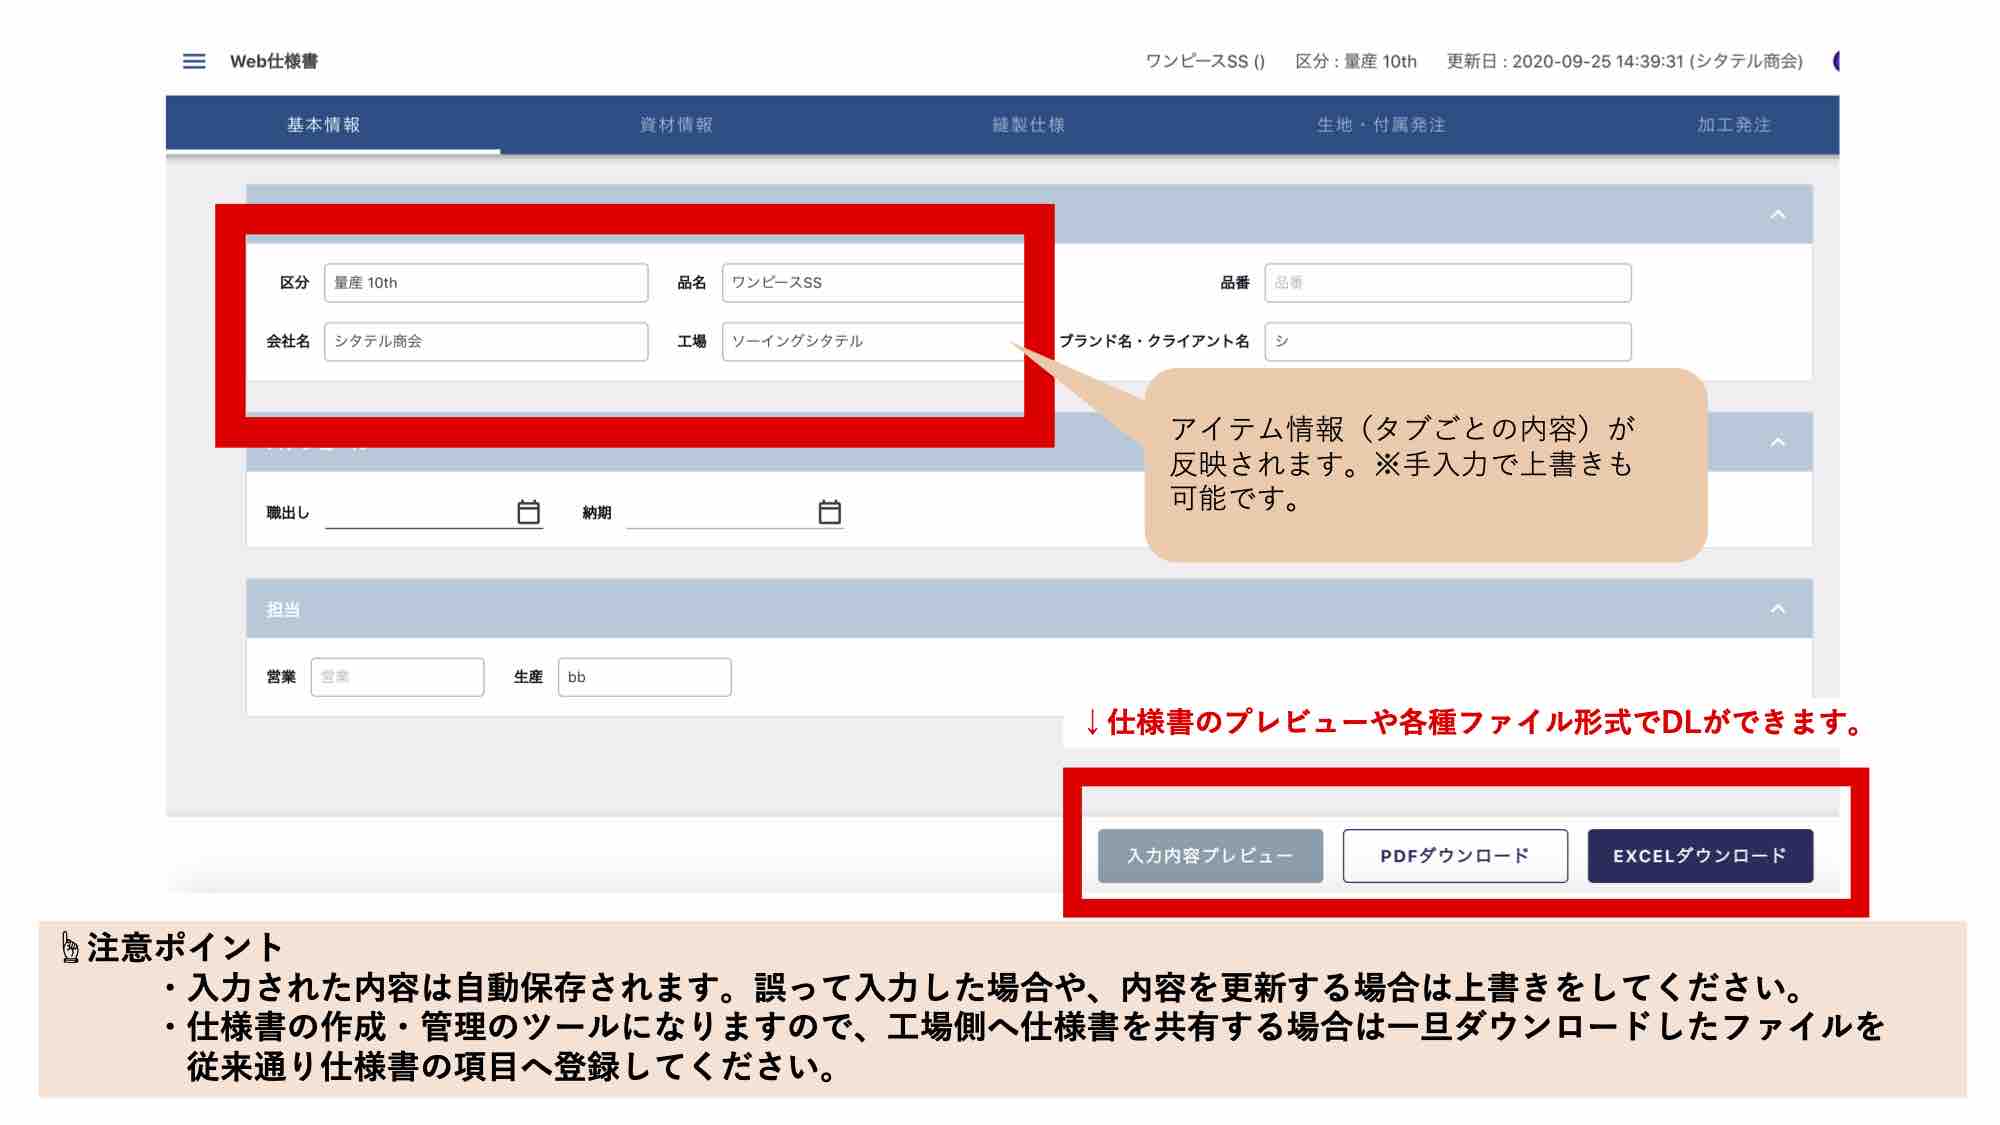Click the PDFダウンロード button

click(x=1455, y=856)
